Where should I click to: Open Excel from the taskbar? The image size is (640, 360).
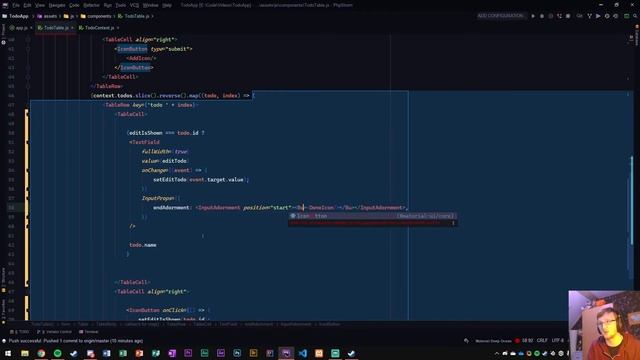123,353
